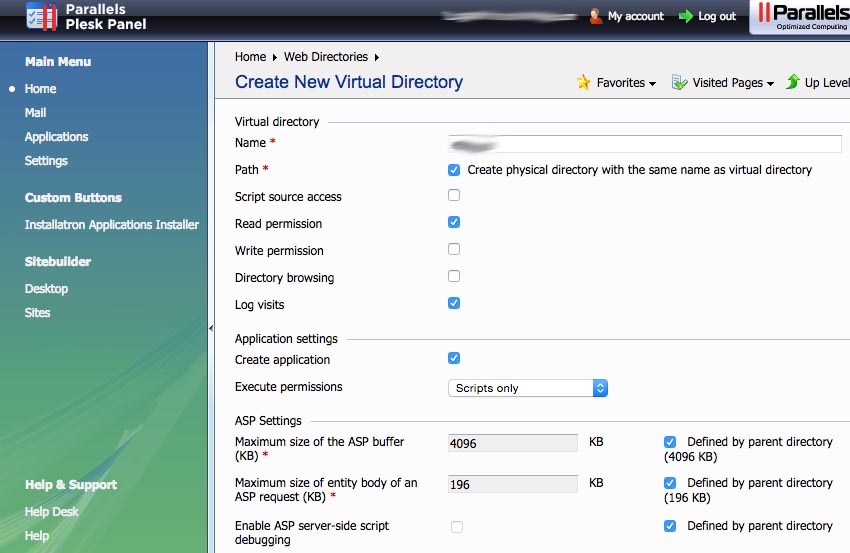Open Sitebuilder Sites
This screenshot has height=553, width=850.
click(x=37, y=312)
